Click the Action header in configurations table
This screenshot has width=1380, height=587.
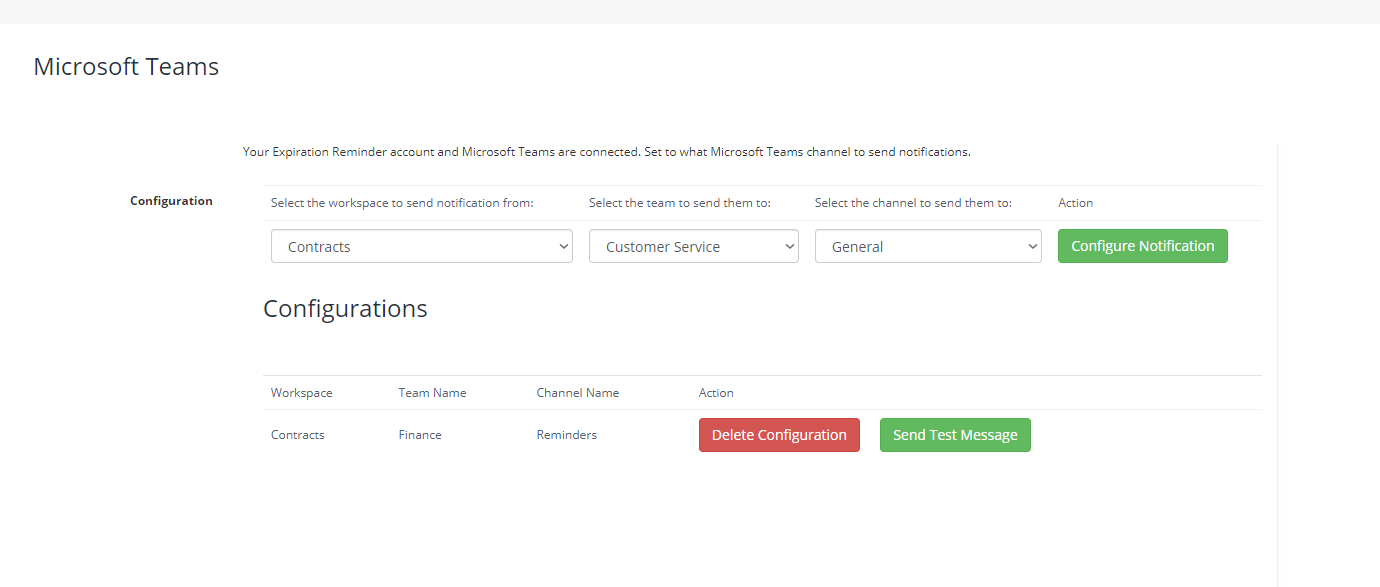(716, 393)
